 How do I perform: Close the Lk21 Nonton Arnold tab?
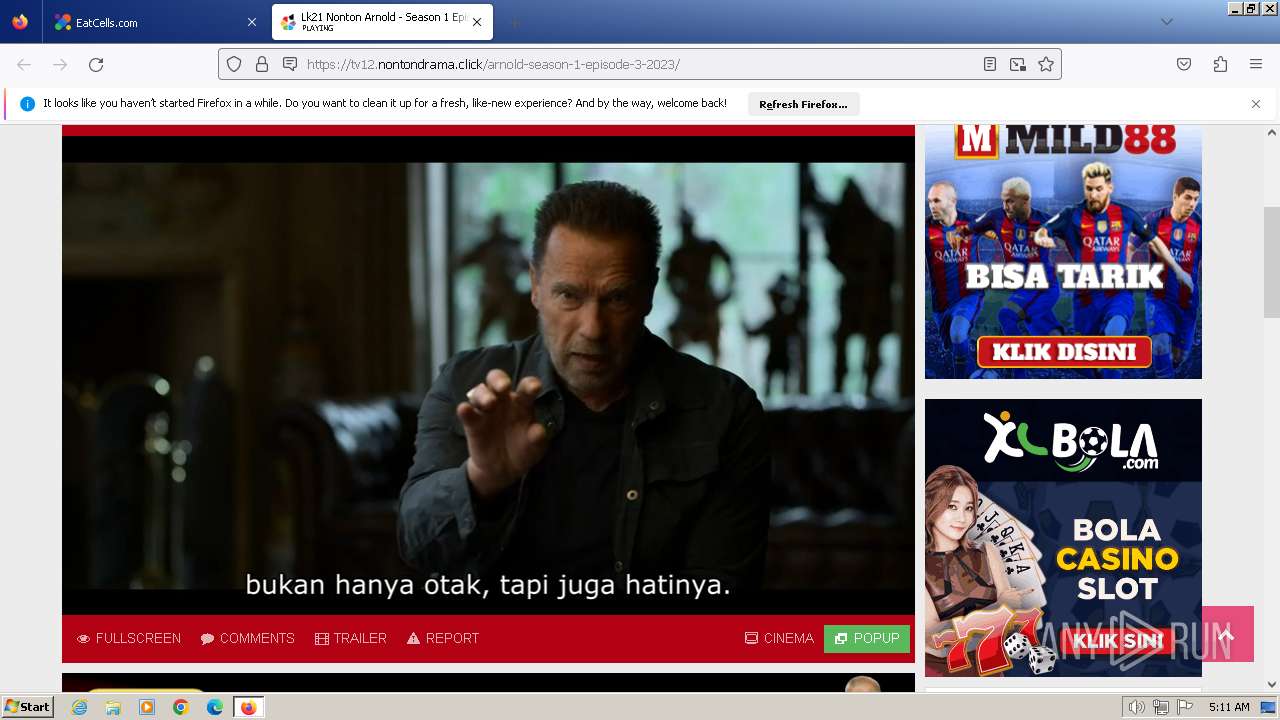click(477, 22)
